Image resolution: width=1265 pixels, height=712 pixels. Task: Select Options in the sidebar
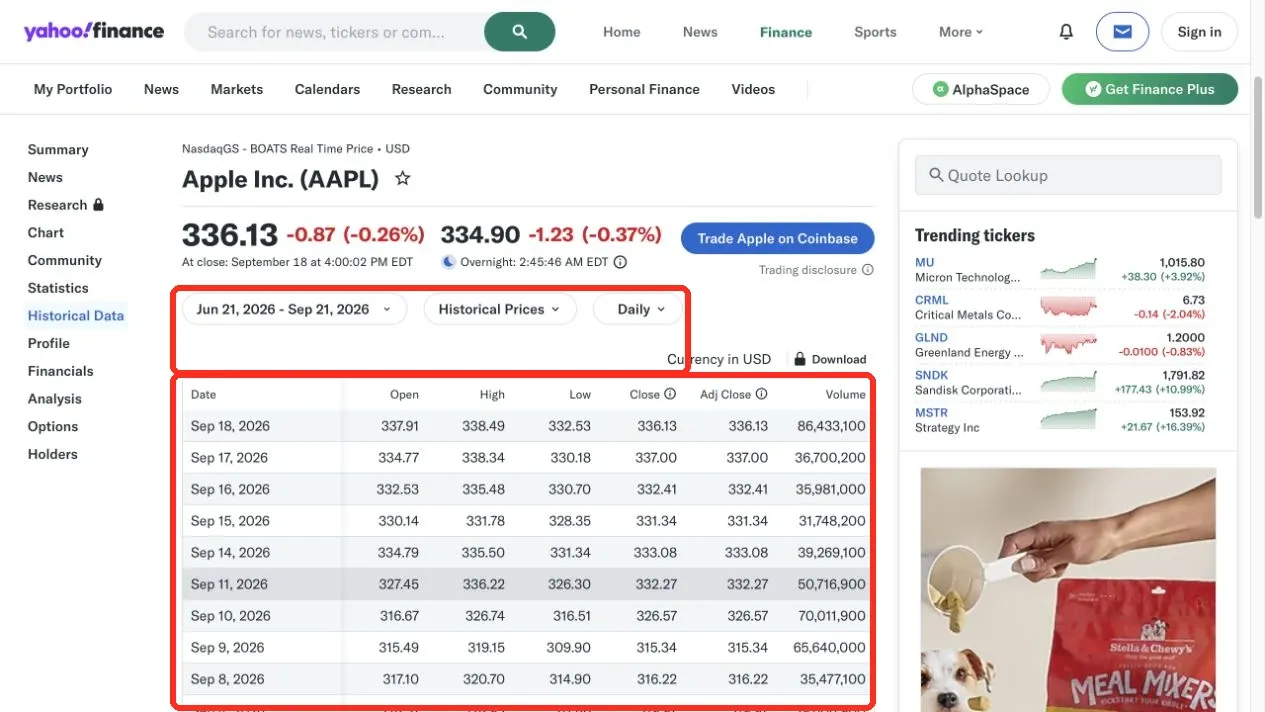[x=53, y=426]
